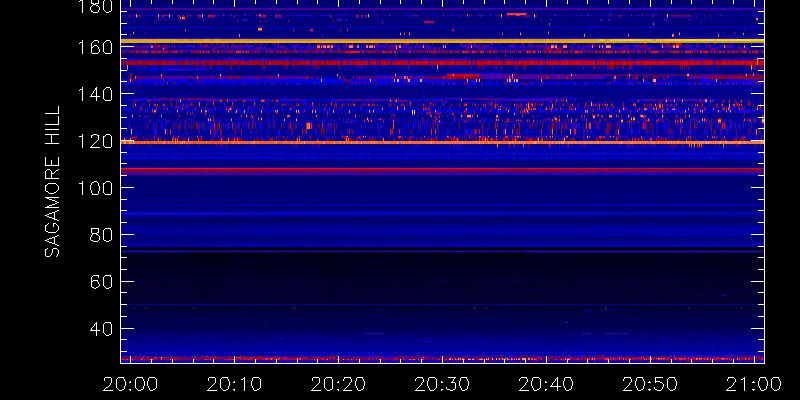Click the bright yellow band just above 160
The width and height of the screenshot is (800, 400).
click(442, 41)
